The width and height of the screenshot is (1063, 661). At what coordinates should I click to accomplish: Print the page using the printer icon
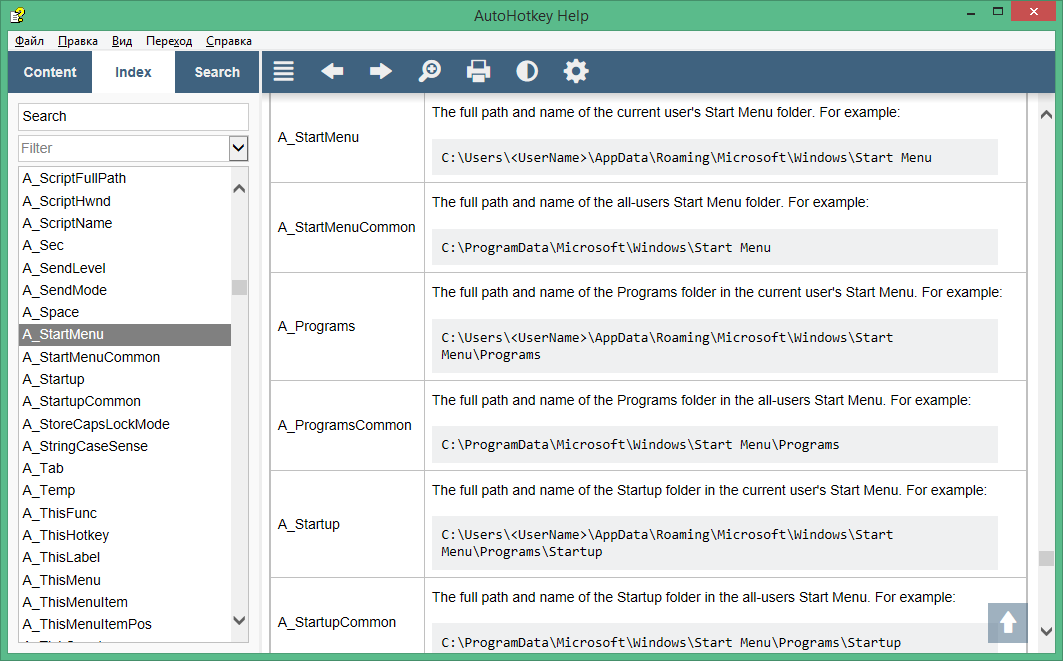(478, 71)
